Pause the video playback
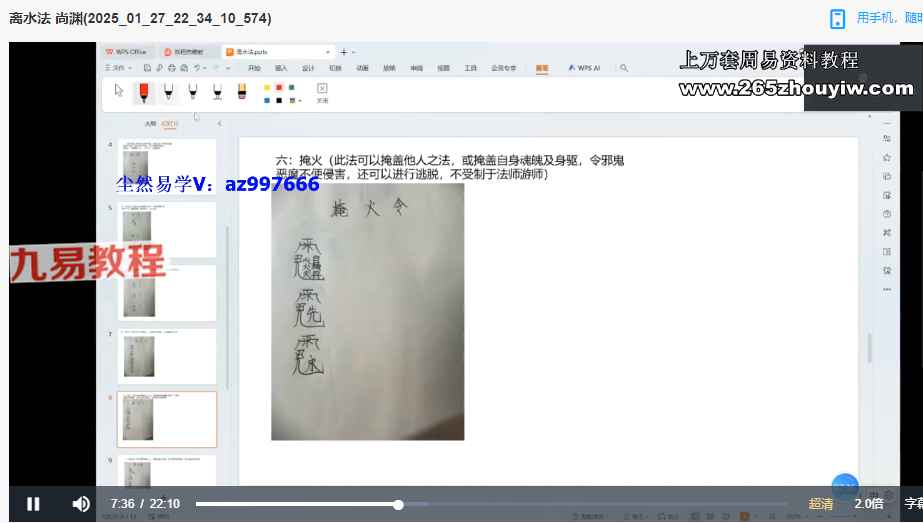Image resolution: width=923 pixels, height=523 pixels. click(33, 504)
